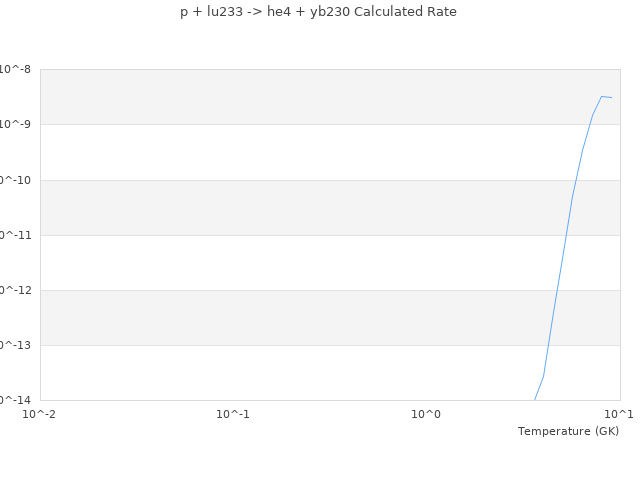This screenshot has height=480, width=640.
Task: Select the 10^1 x-axis tick label
Action: 618,414
